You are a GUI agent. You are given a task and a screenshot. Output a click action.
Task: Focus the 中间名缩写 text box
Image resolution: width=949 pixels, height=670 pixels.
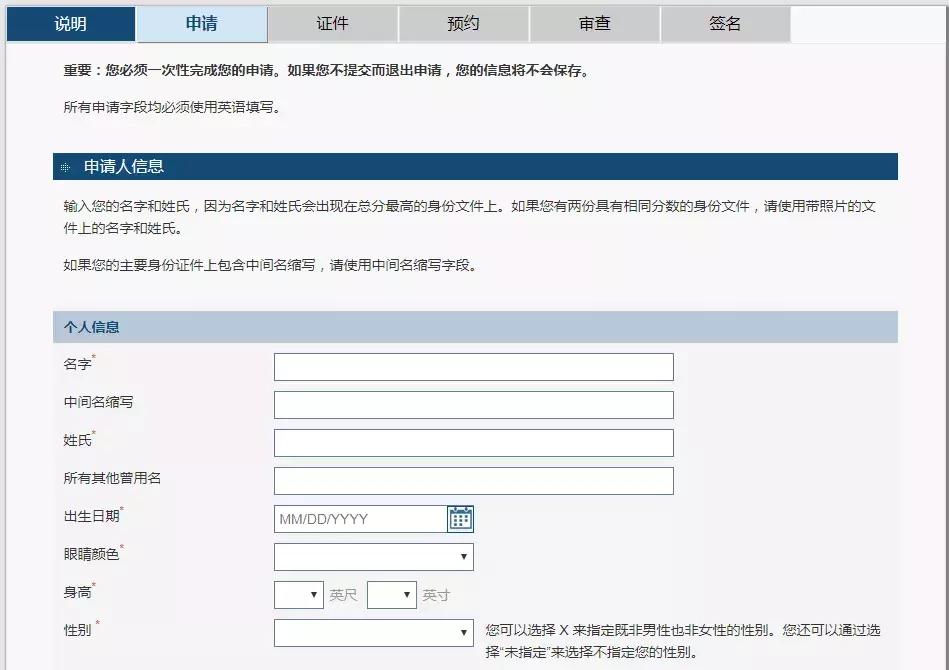tap(473, 404)
